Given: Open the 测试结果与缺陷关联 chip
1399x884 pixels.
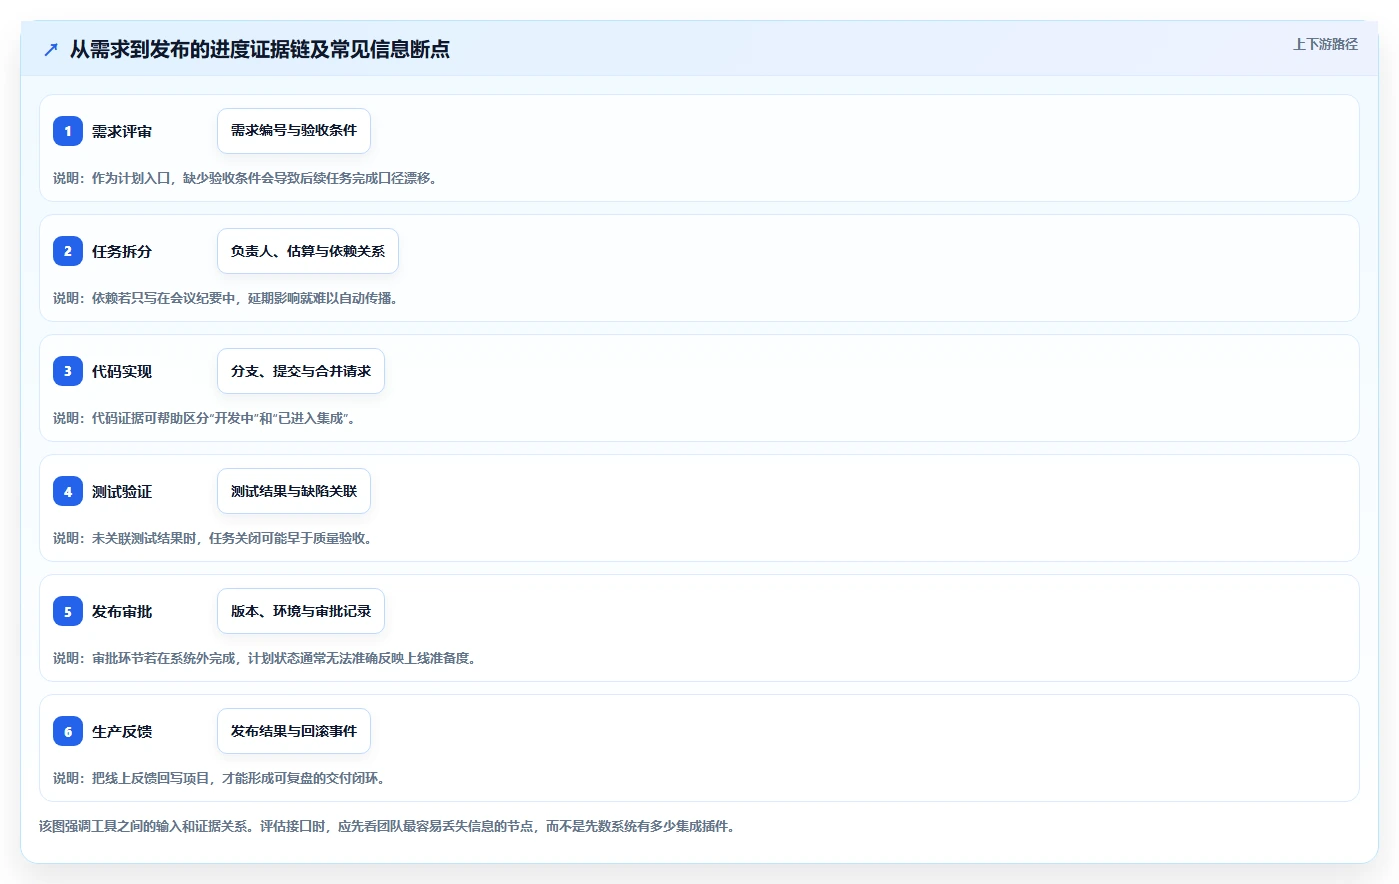Looking at the screenshot, I should [294, 491].
